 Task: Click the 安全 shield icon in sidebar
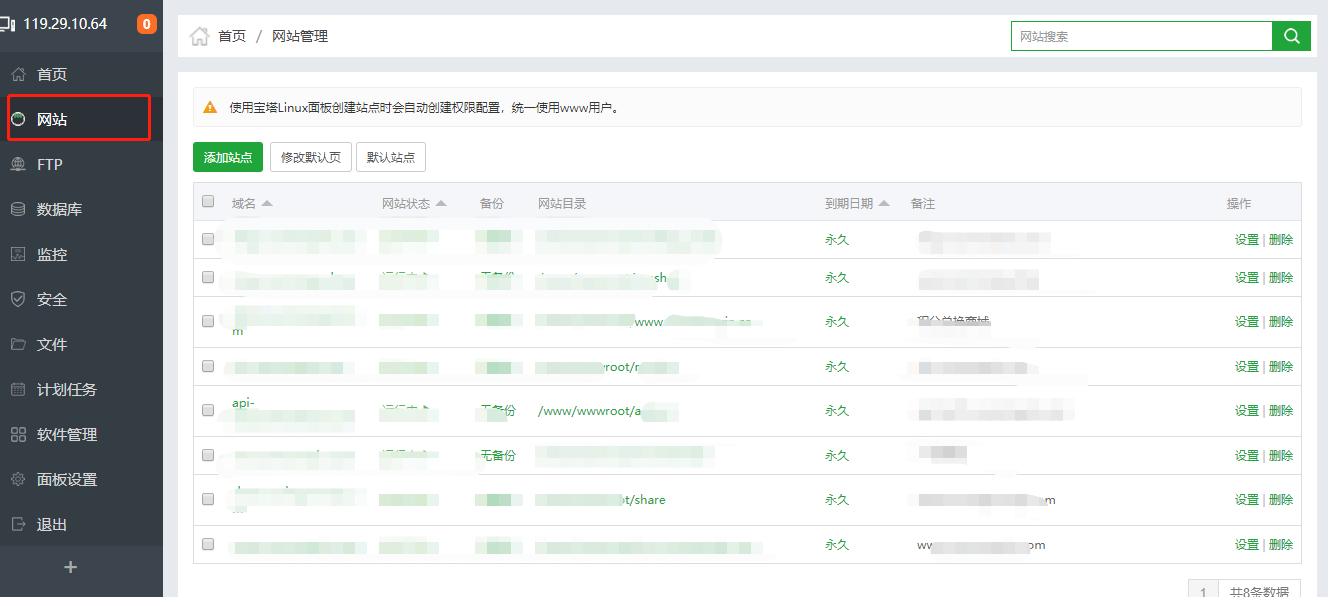pyautogui.click(x=18, y=299)
